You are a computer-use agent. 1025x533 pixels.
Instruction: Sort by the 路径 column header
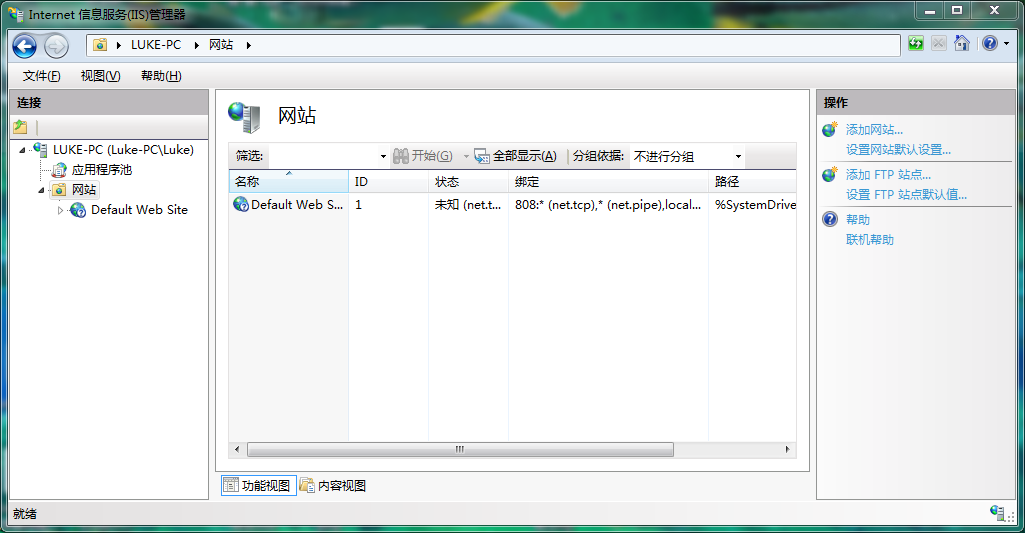(752, 181)
